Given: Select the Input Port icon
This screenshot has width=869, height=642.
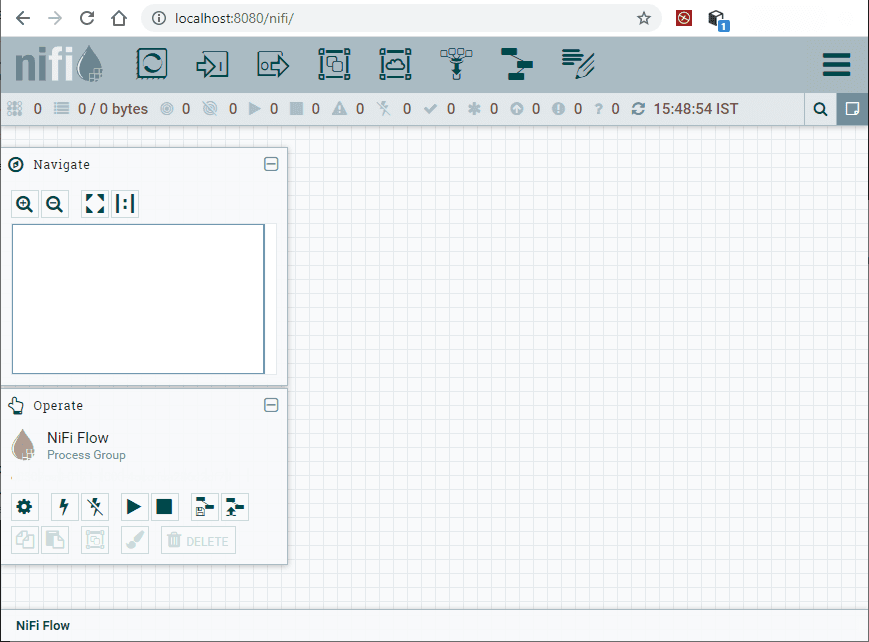Looking at the screenshot, I should (212, 65).
